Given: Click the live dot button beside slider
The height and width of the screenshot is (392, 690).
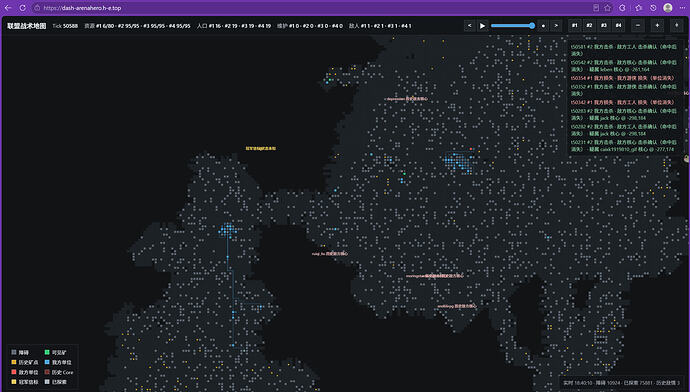Looking at the screenshot, I should (543, 26).
